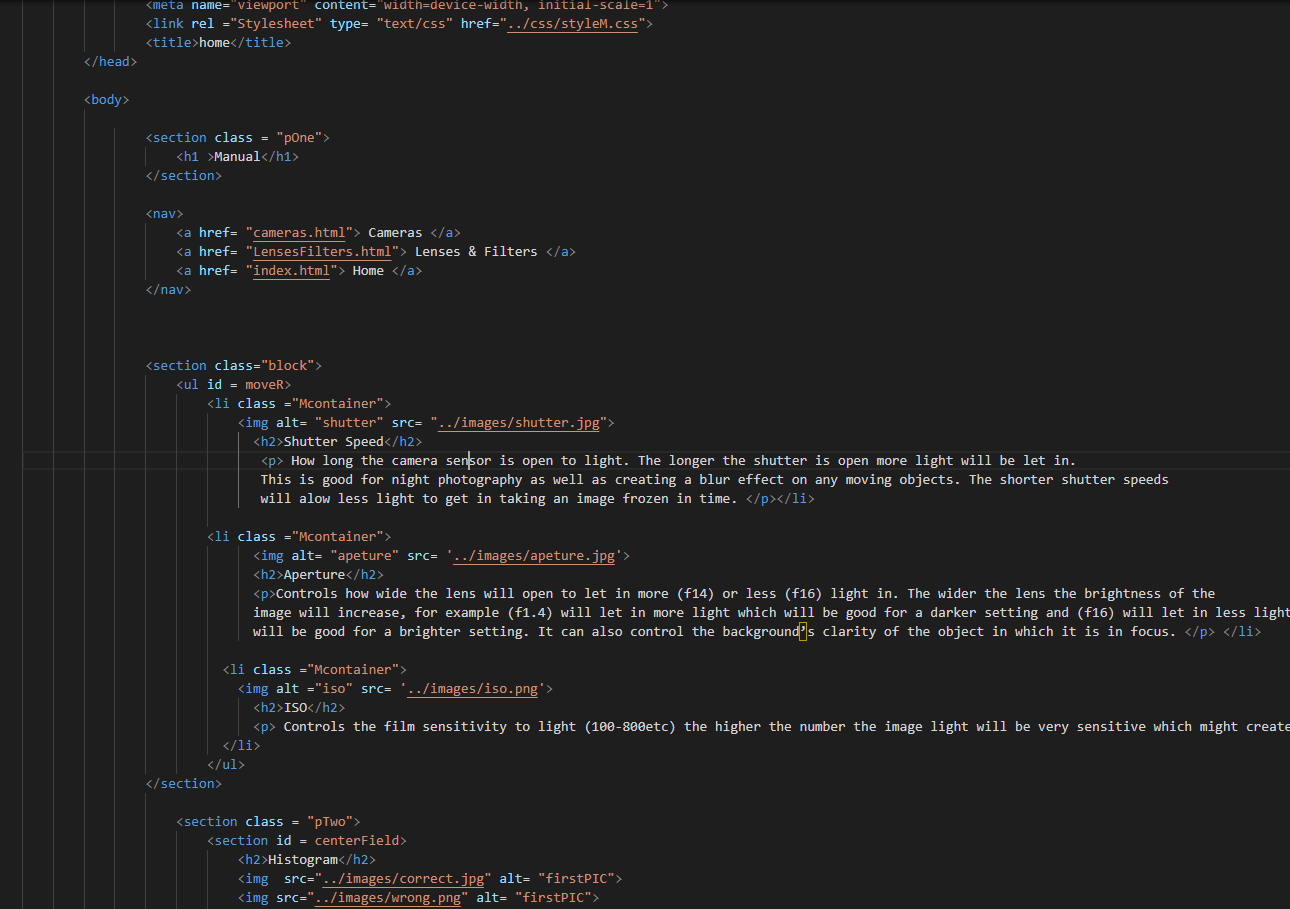Open the shutter.jpg image path link

point(517,422)
